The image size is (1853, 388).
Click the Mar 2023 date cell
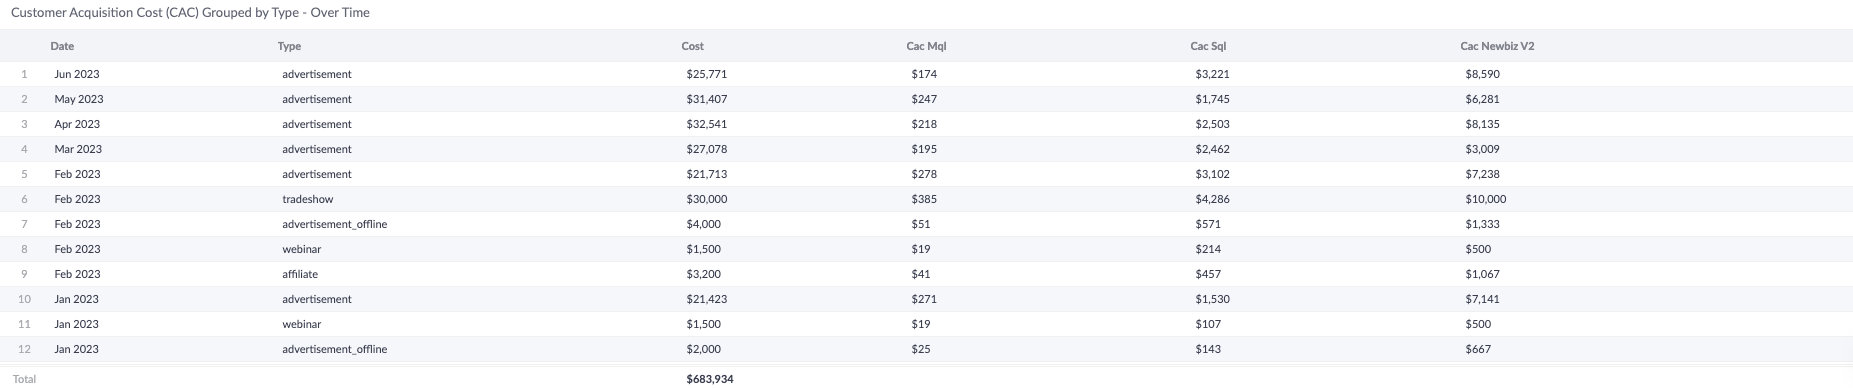(x=78, y=149)
